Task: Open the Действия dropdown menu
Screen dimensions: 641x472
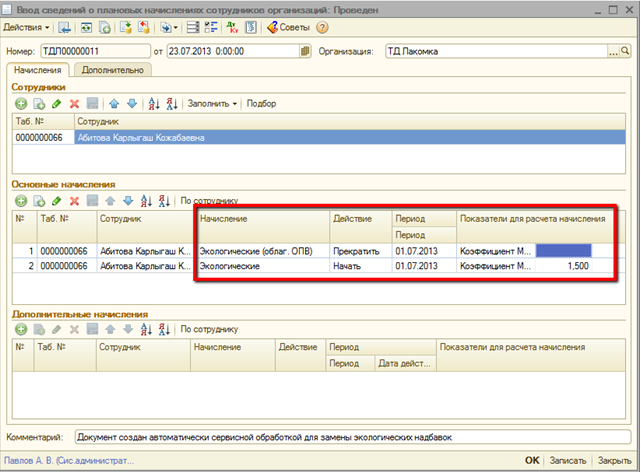Action: point(27,27)
